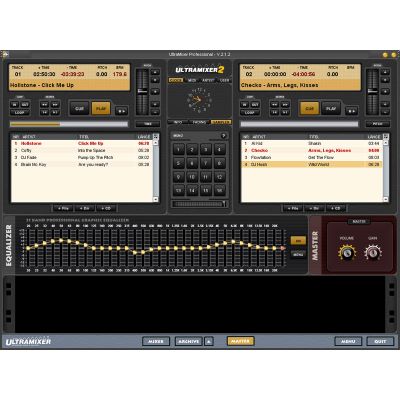
Task: Switch to the CLOCK tab
Action: coord(176,80)
